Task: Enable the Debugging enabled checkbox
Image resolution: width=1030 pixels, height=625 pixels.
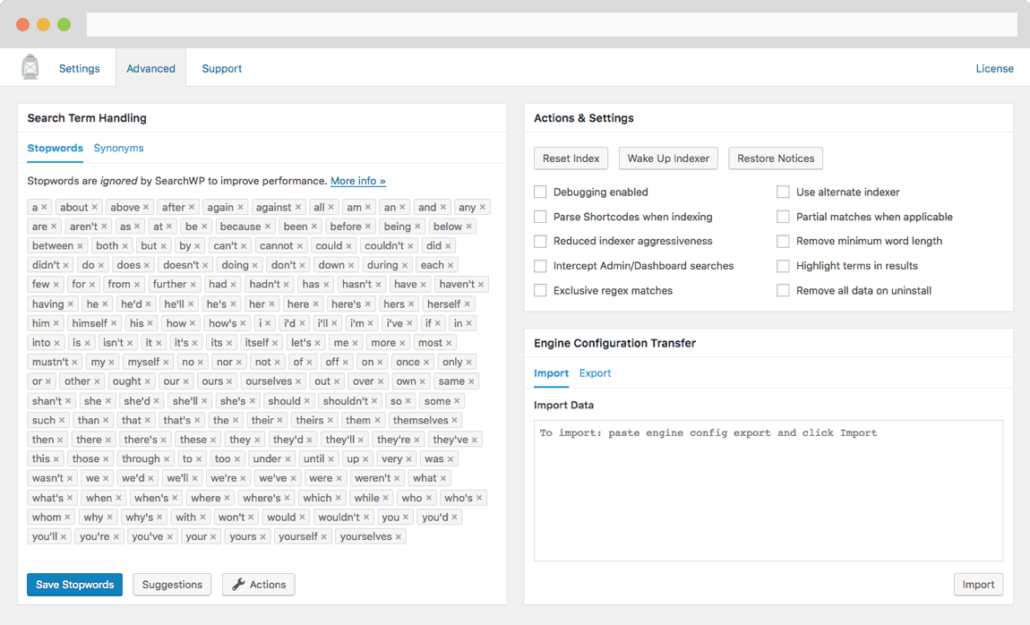Action: pos(540,192)
